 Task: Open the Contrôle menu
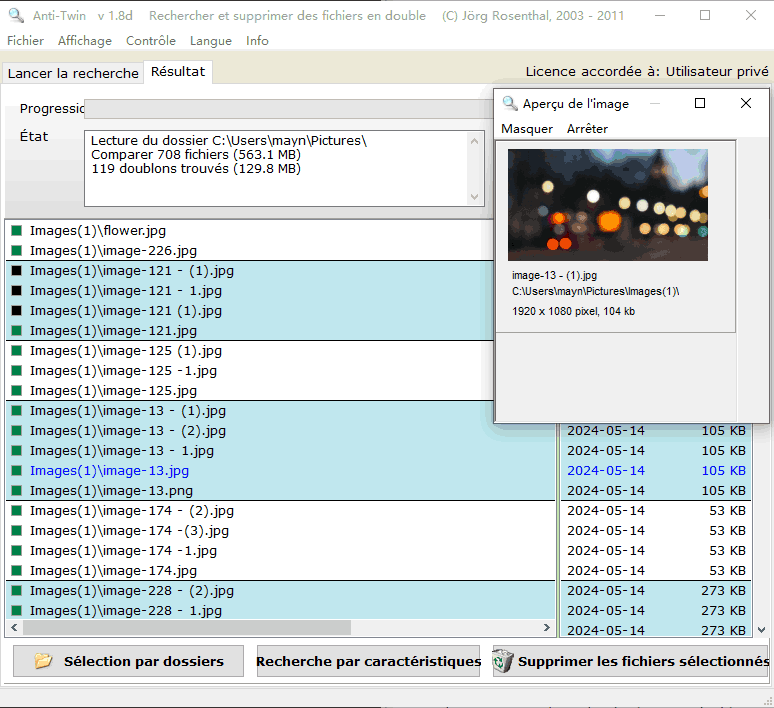151,41
